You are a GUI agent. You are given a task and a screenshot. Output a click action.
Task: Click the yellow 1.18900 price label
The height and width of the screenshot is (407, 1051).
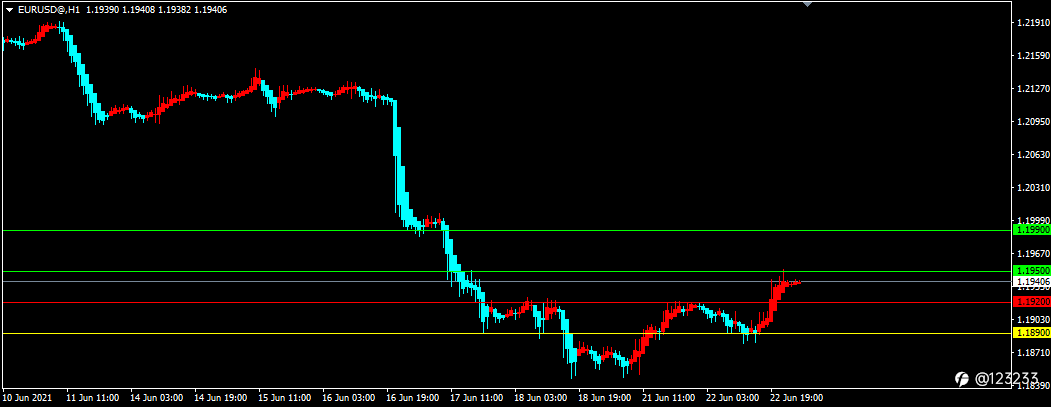(x=1032, y=333)
